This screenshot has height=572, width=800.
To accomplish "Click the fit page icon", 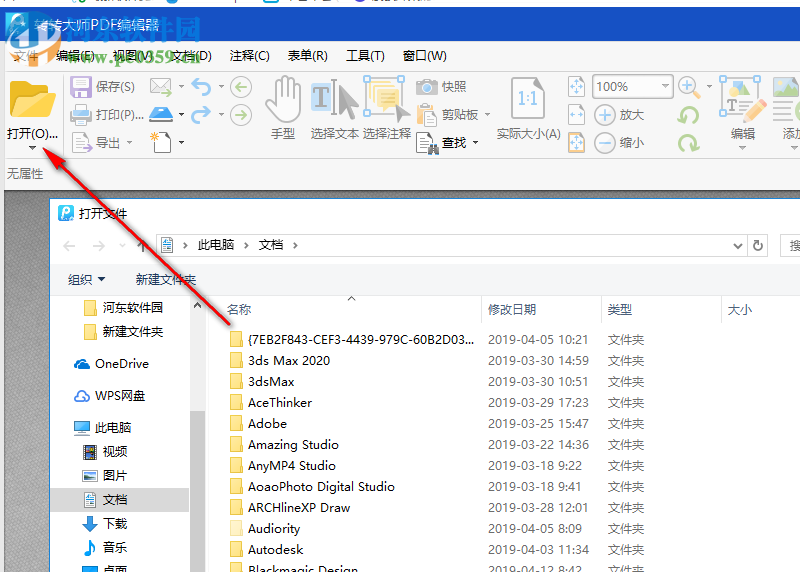I will 577,87.
